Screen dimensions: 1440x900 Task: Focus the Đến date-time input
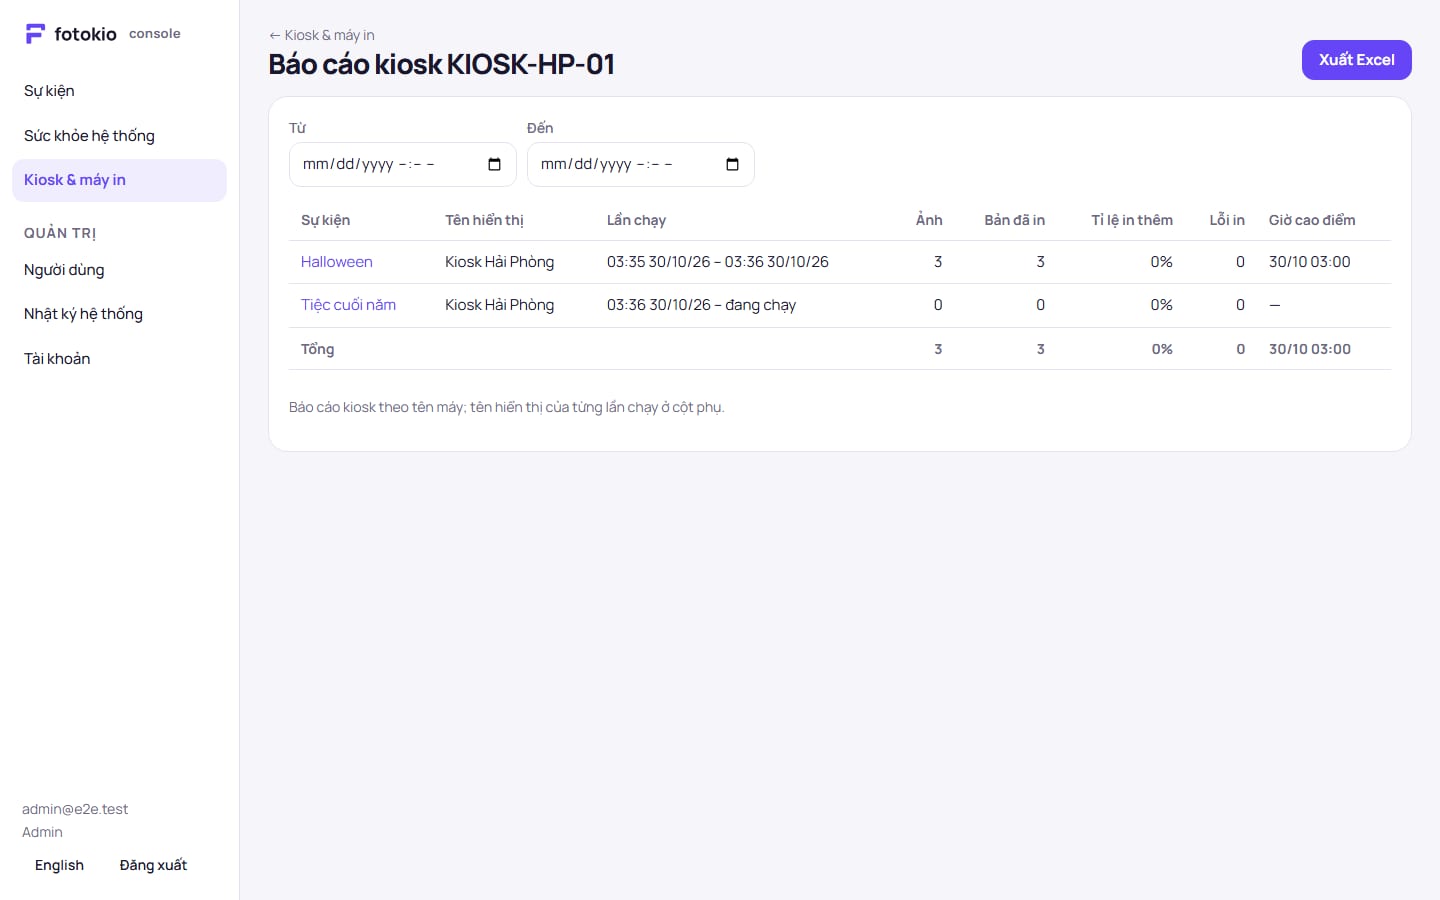(x=640, y=165)
